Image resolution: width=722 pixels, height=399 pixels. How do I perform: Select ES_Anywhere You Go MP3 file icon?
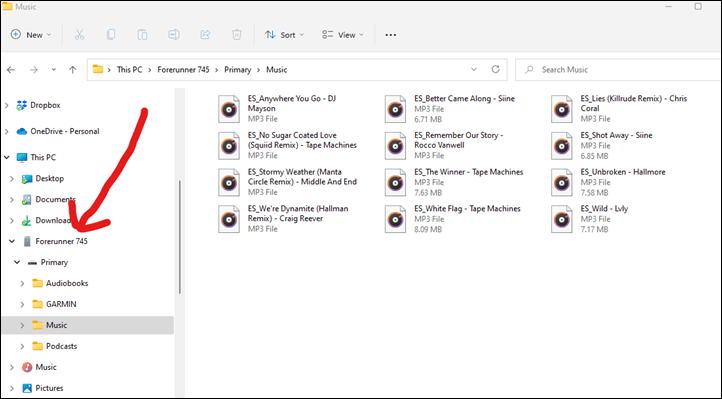click(x=229, y=109)
